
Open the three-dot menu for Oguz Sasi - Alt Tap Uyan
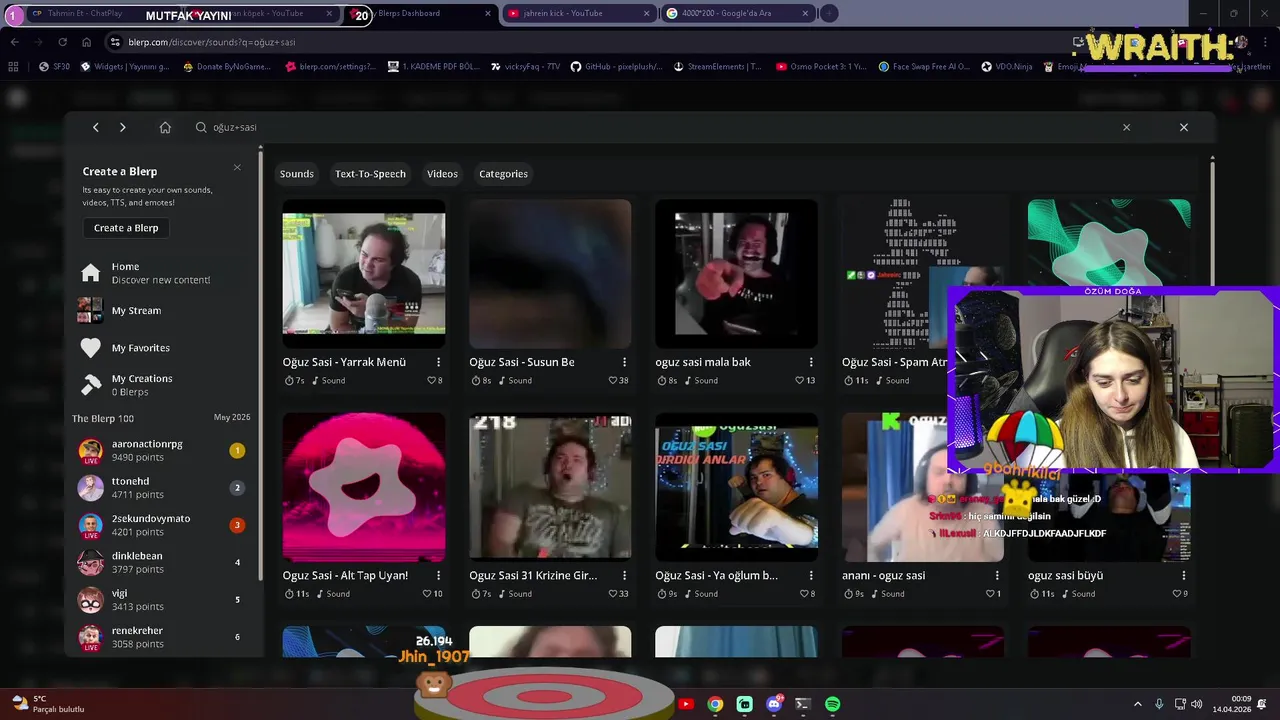pos(438,575)
